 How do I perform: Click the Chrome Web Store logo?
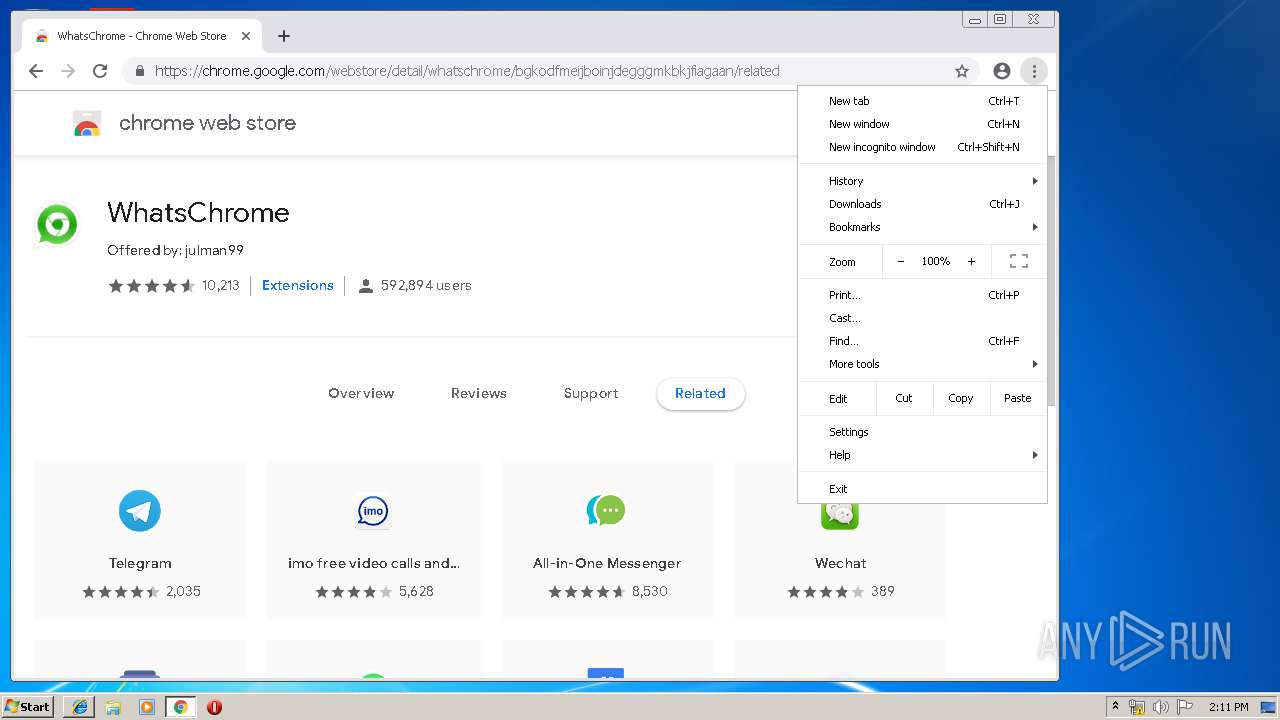point(87,124)
